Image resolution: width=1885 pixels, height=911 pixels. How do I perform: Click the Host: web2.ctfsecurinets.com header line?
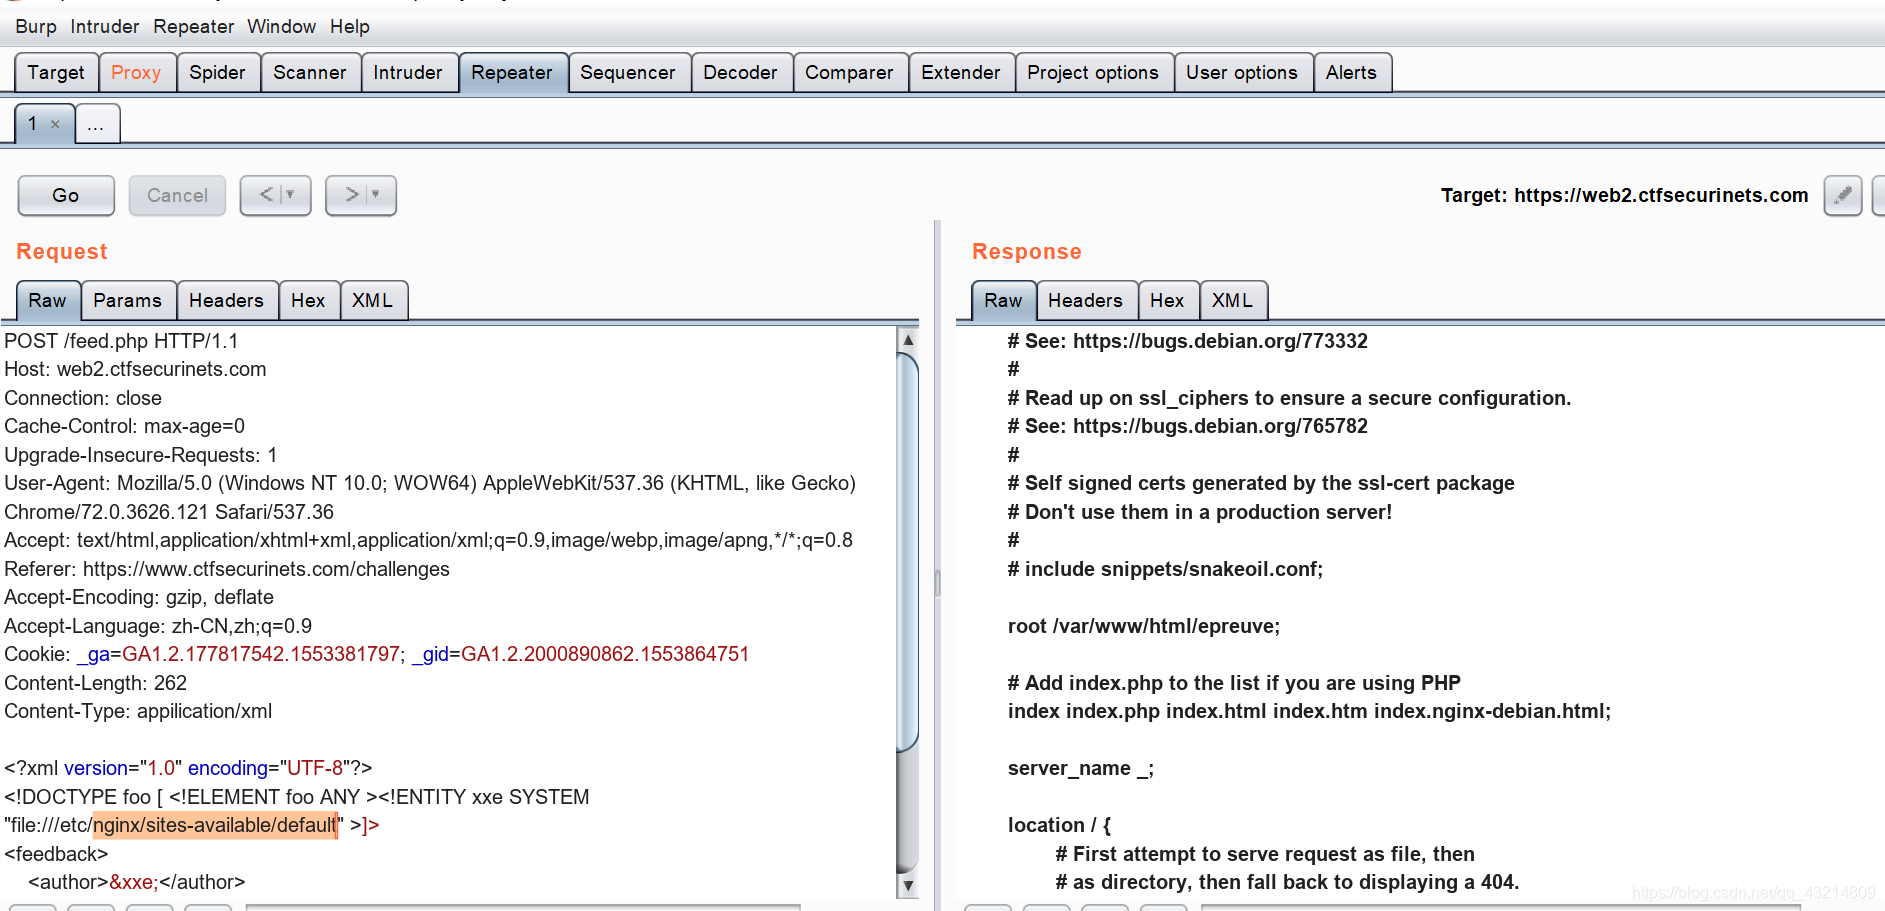click(135, 369)
